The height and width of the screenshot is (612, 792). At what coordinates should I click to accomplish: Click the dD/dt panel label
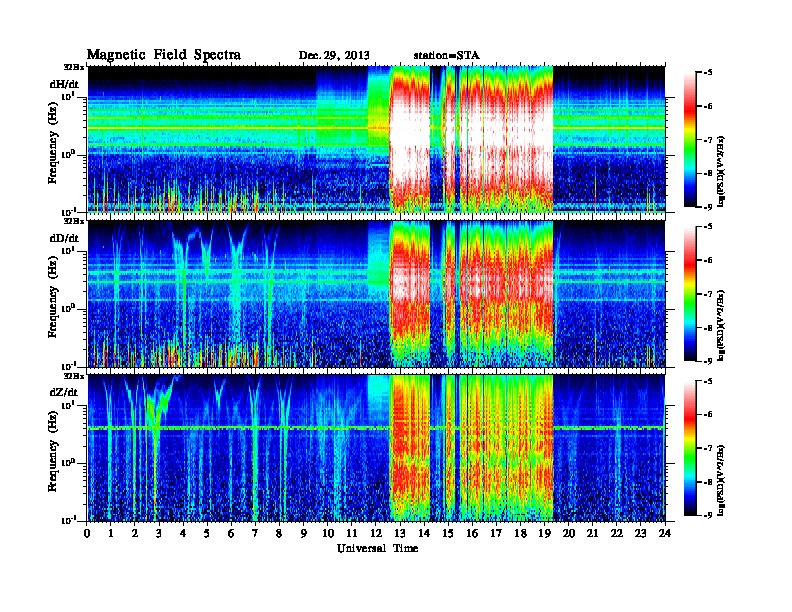(64, 238)
